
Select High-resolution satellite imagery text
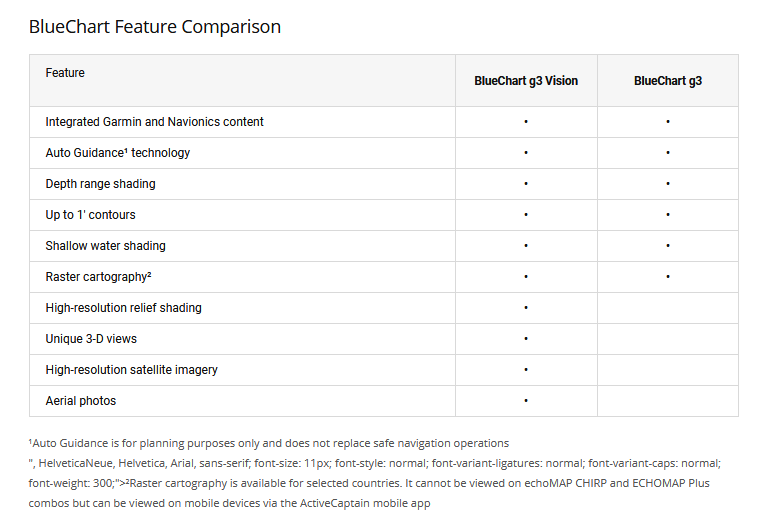131,370
